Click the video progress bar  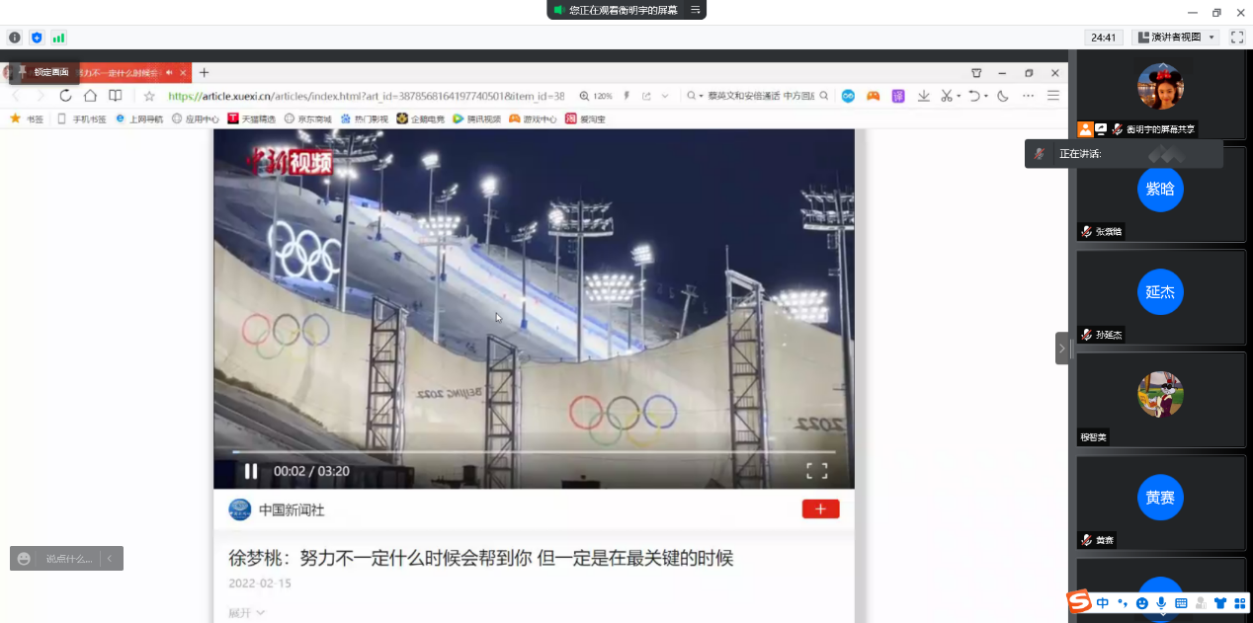[534, 452]
